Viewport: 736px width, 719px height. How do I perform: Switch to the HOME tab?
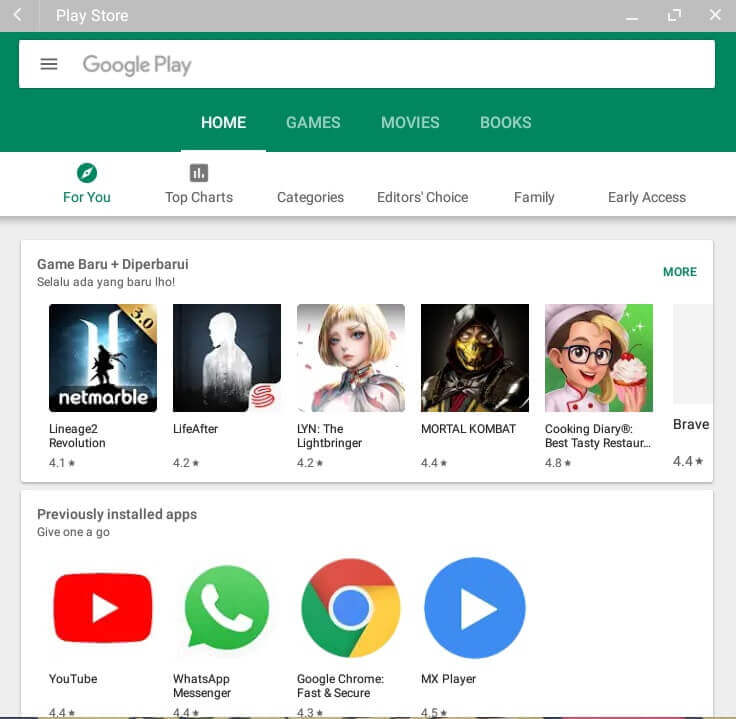223,122
